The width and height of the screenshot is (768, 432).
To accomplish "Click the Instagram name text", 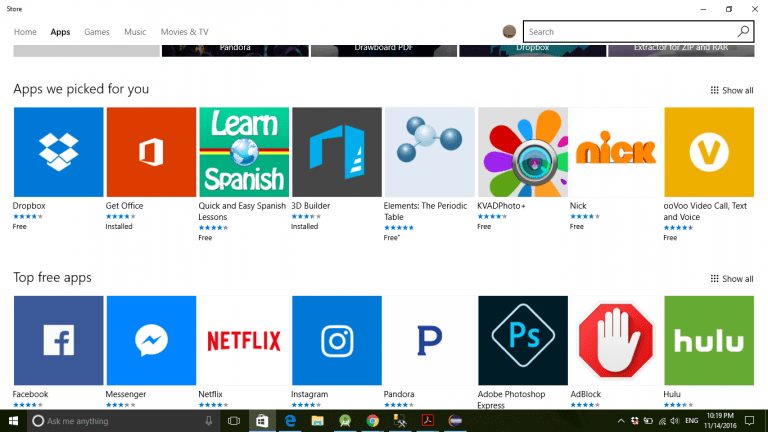I will point(310,394).
